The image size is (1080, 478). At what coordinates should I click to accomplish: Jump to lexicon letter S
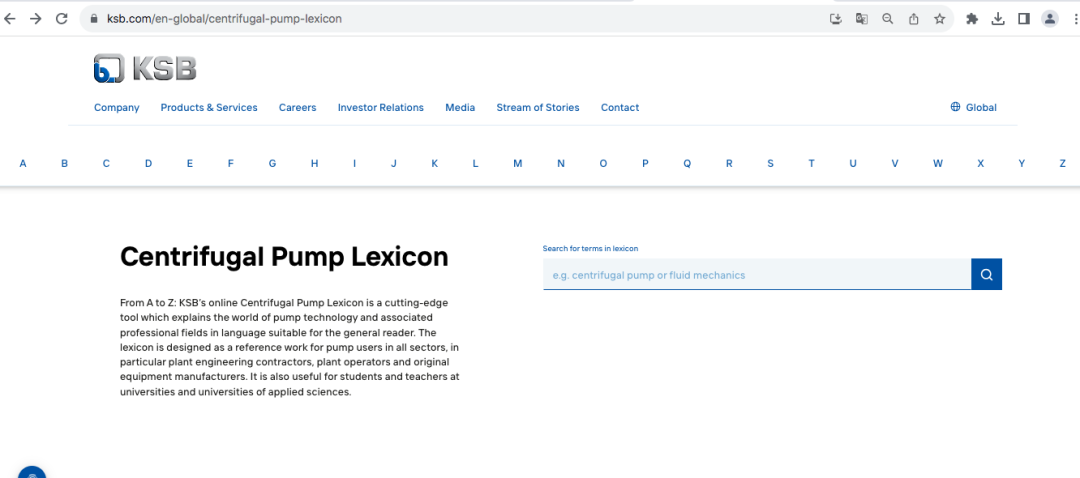(x=770, y=163)
